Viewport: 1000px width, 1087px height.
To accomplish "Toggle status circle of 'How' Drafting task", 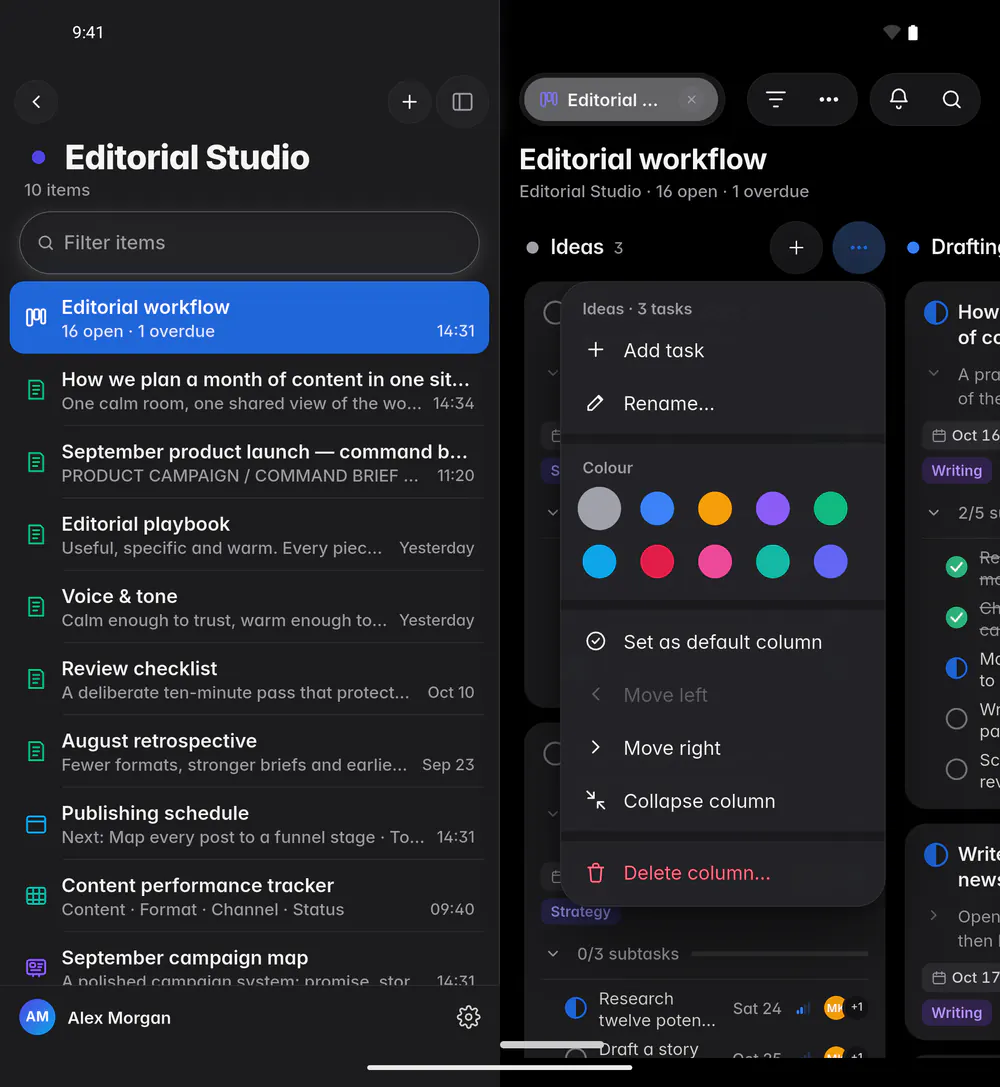I will [x=936, y=313].
